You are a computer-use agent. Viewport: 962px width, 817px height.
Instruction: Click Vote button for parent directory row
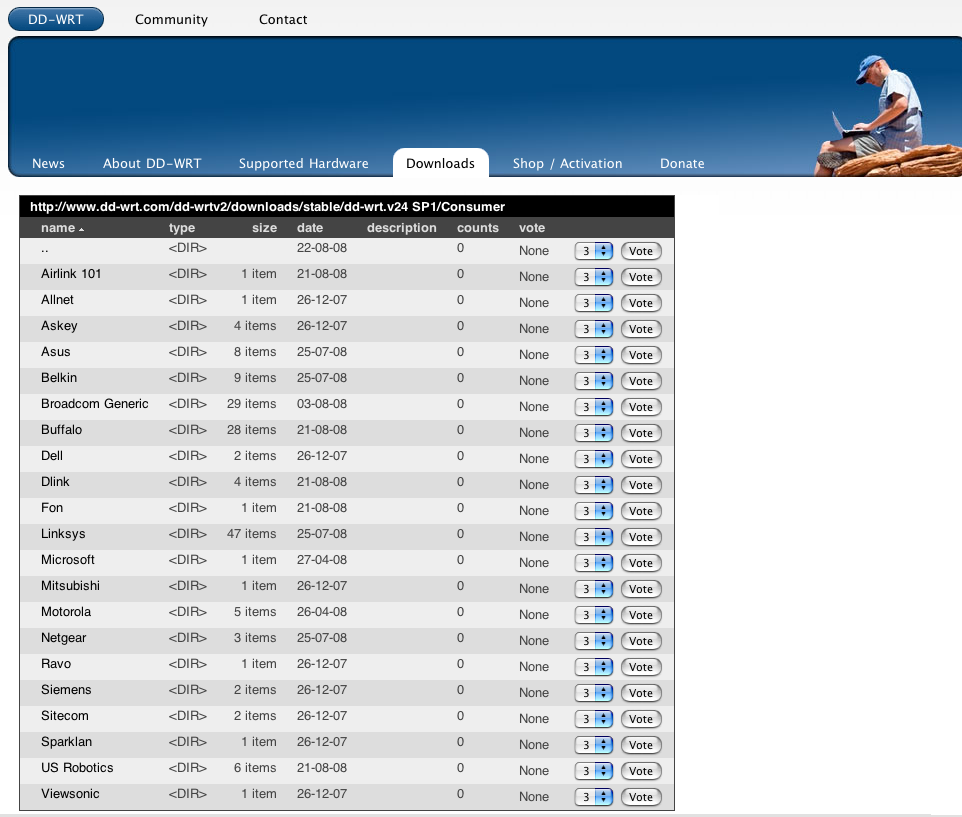click(x=641, y=251)
